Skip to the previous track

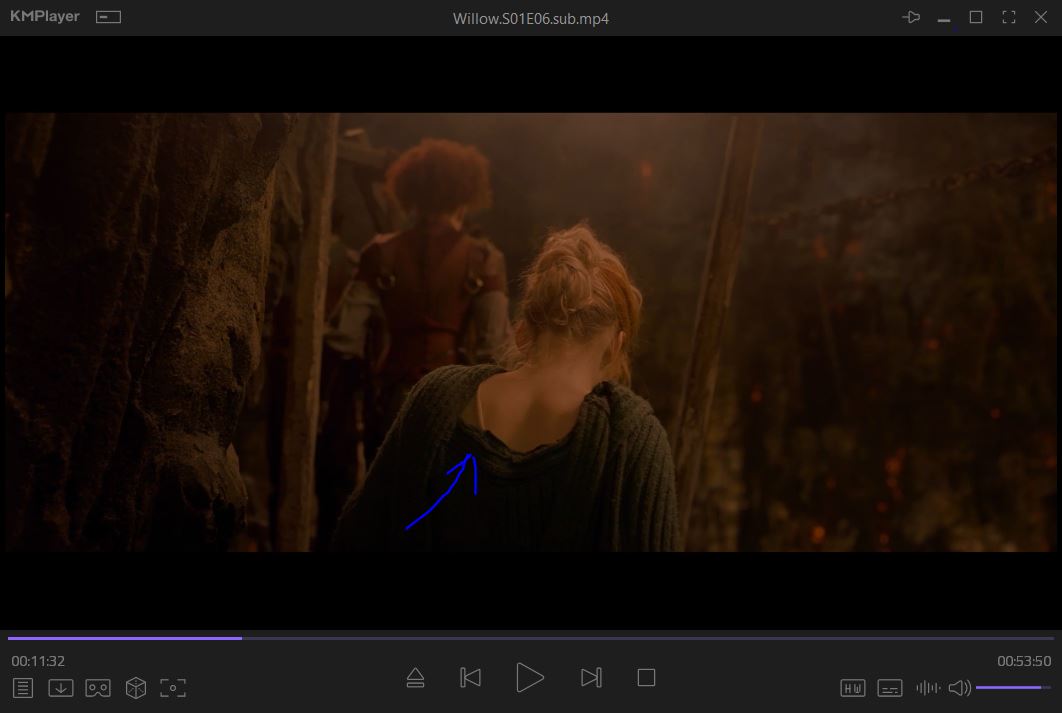click(470, 678)
